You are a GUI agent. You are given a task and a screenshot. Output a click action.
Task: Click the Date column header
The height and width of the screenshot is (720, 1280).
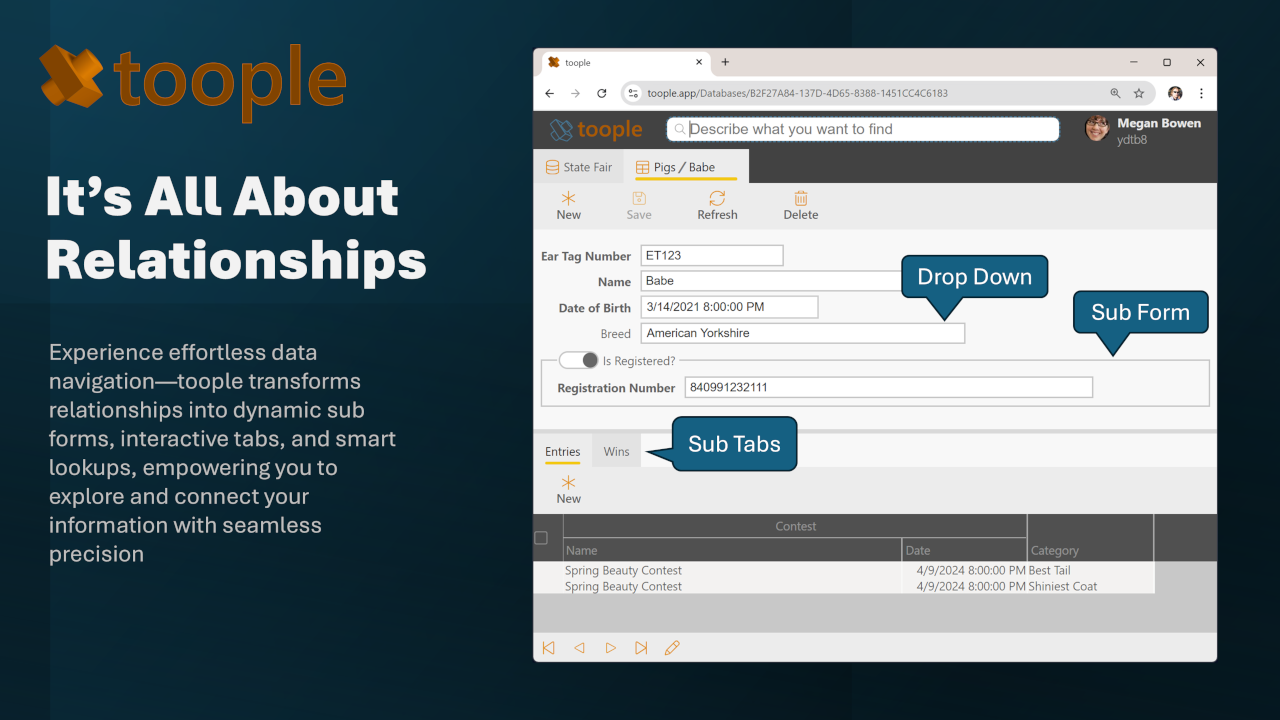coord(964,550)
